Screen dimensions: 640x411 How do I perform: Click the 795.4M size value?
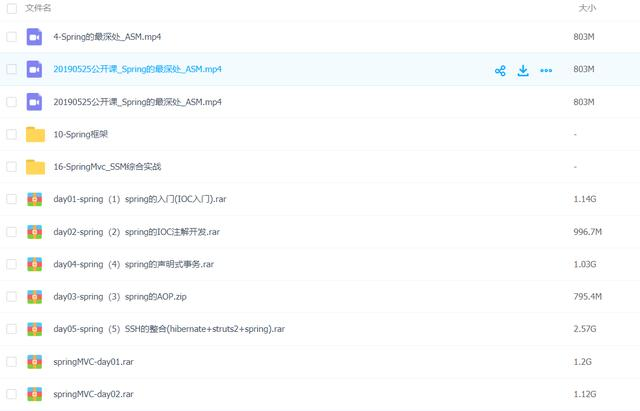pos(587,297)
